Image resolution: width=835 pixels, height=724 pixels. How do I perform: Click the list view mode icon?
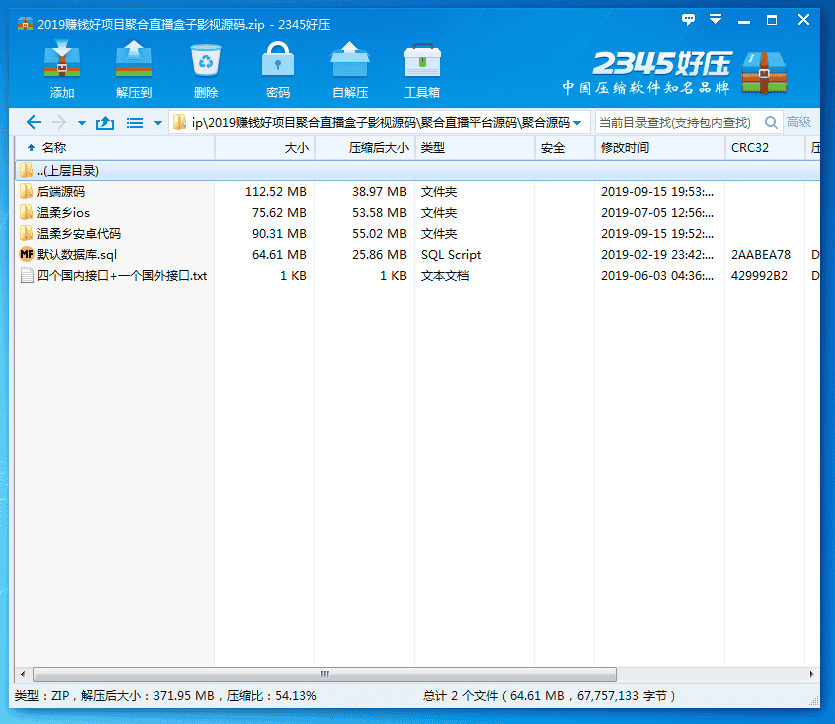click(135, 123)
